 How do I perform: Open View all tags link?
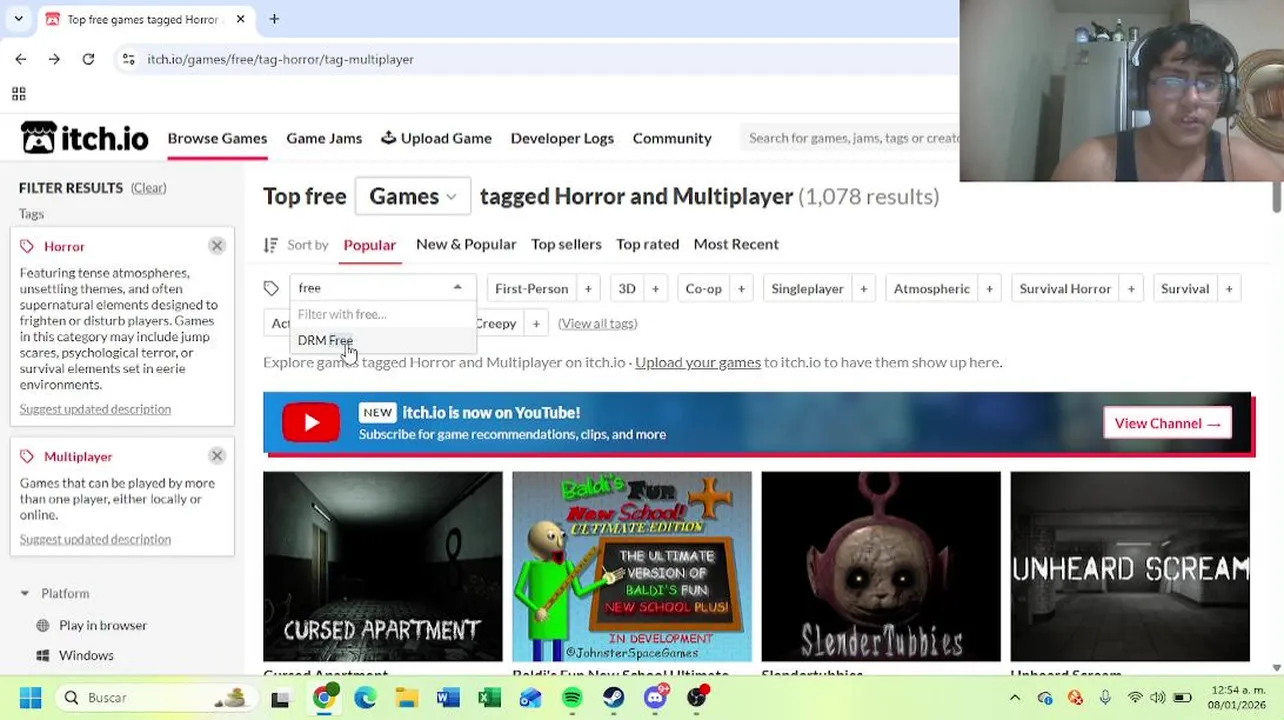click(597, 324)
